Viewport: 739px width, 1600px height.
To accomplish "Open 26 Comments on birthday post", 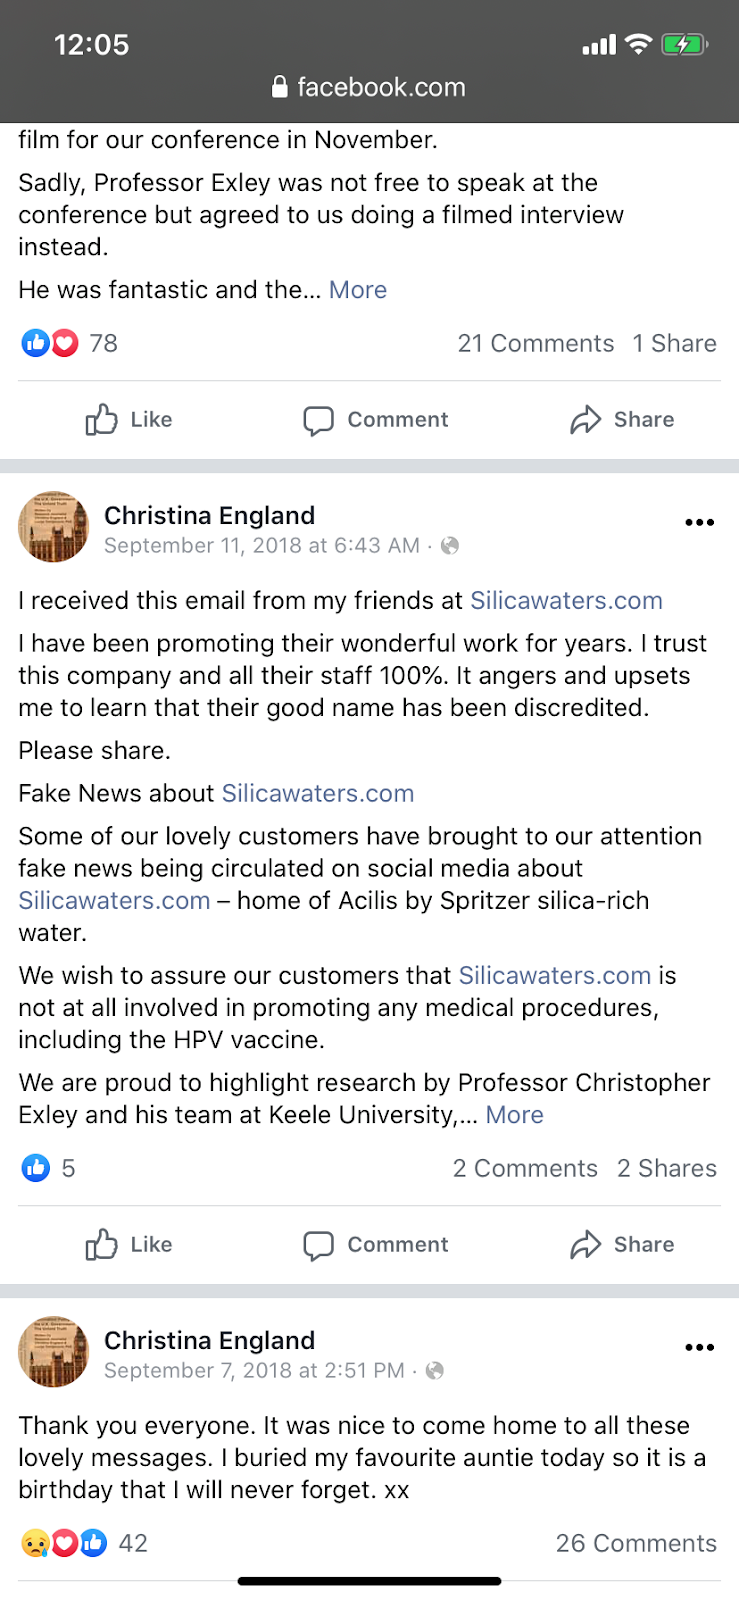I will pos(636,1544).
